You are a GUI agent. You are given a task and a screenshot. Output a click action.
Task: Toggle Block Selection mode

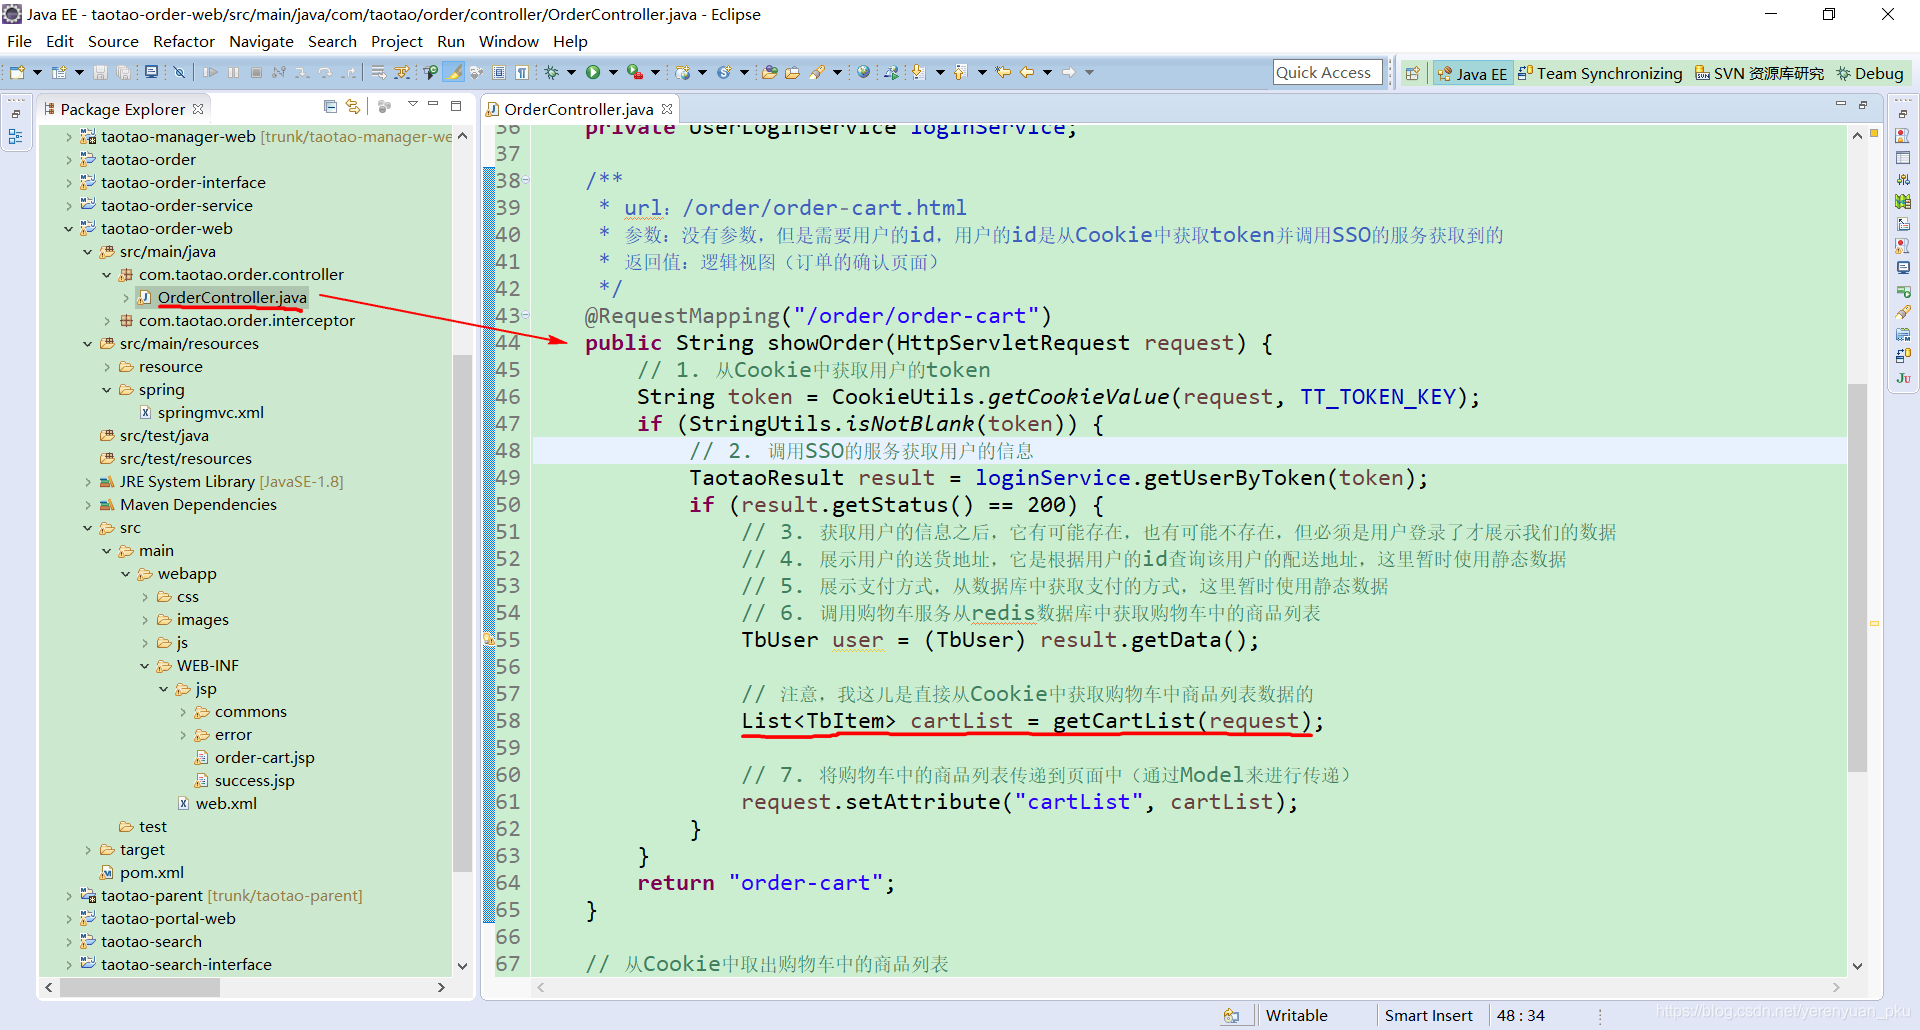(498, 72)
